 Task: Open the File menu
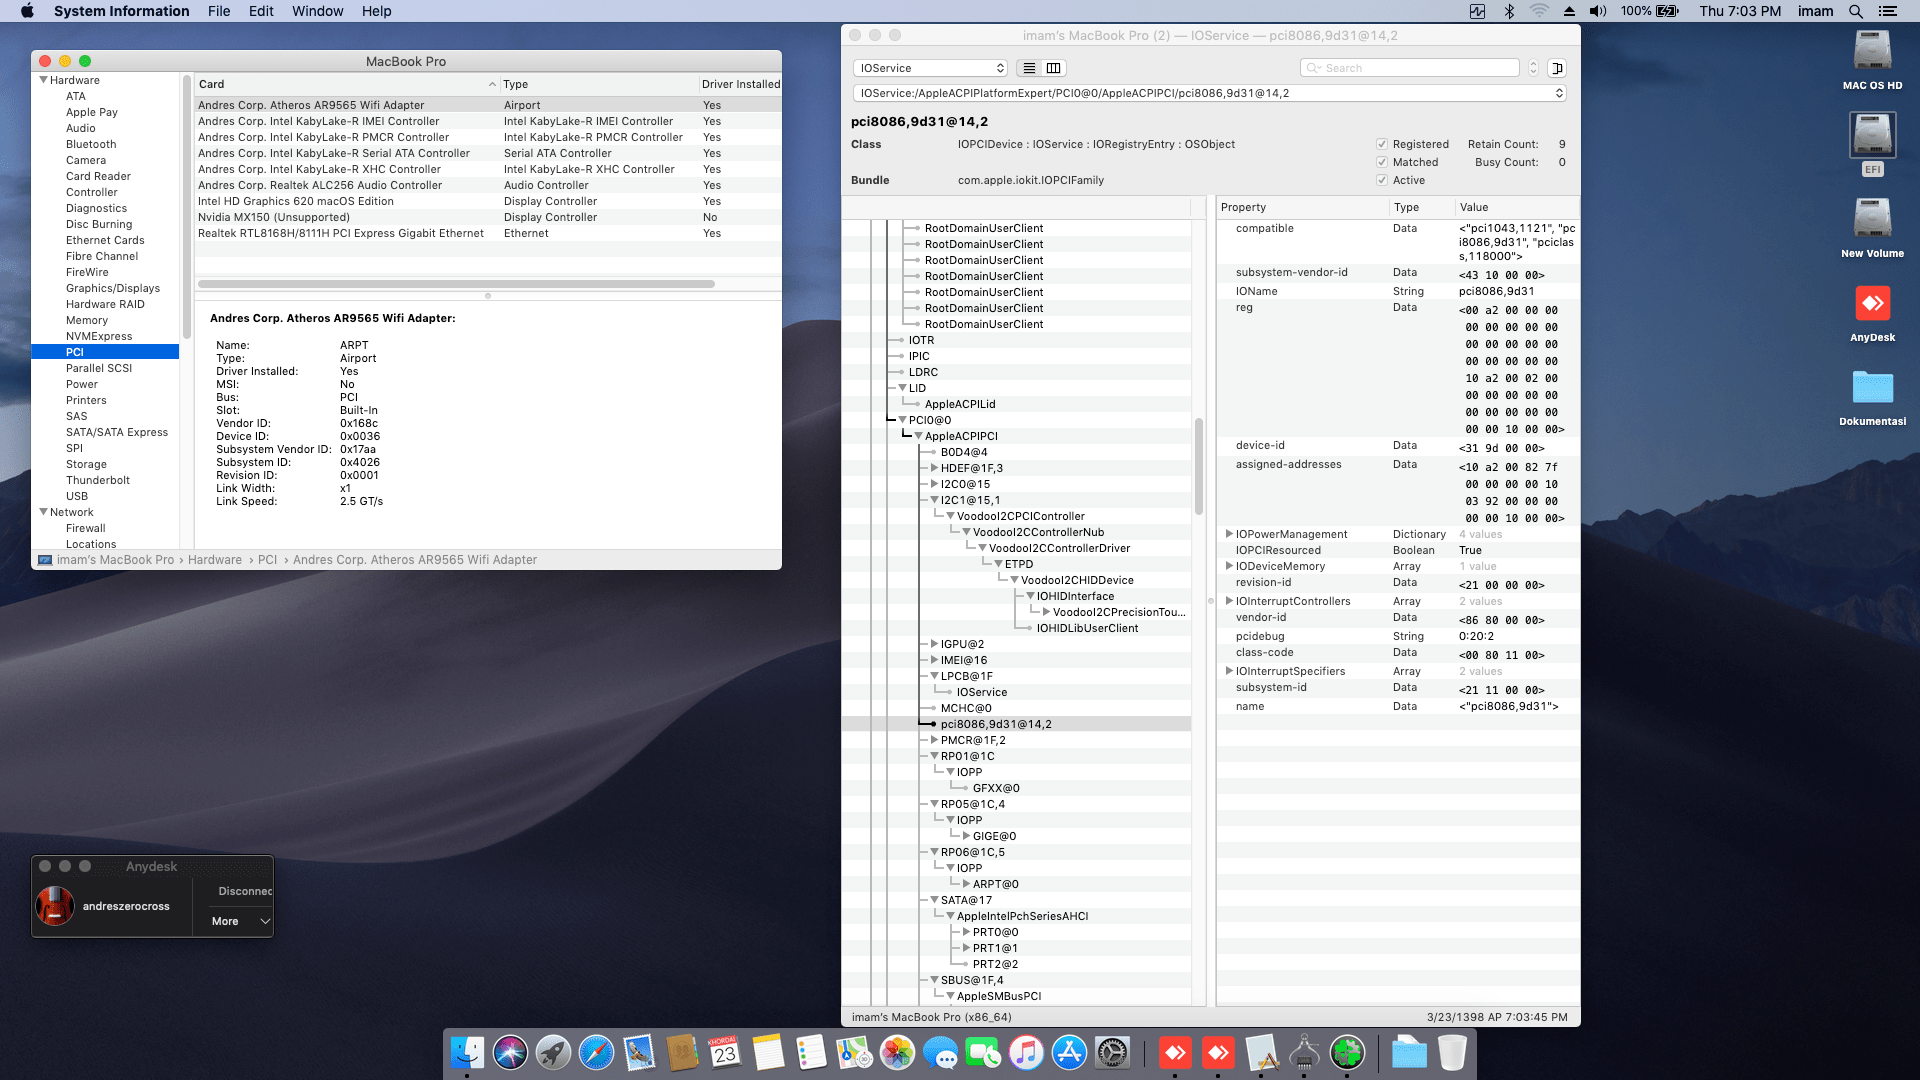point(219,11)
